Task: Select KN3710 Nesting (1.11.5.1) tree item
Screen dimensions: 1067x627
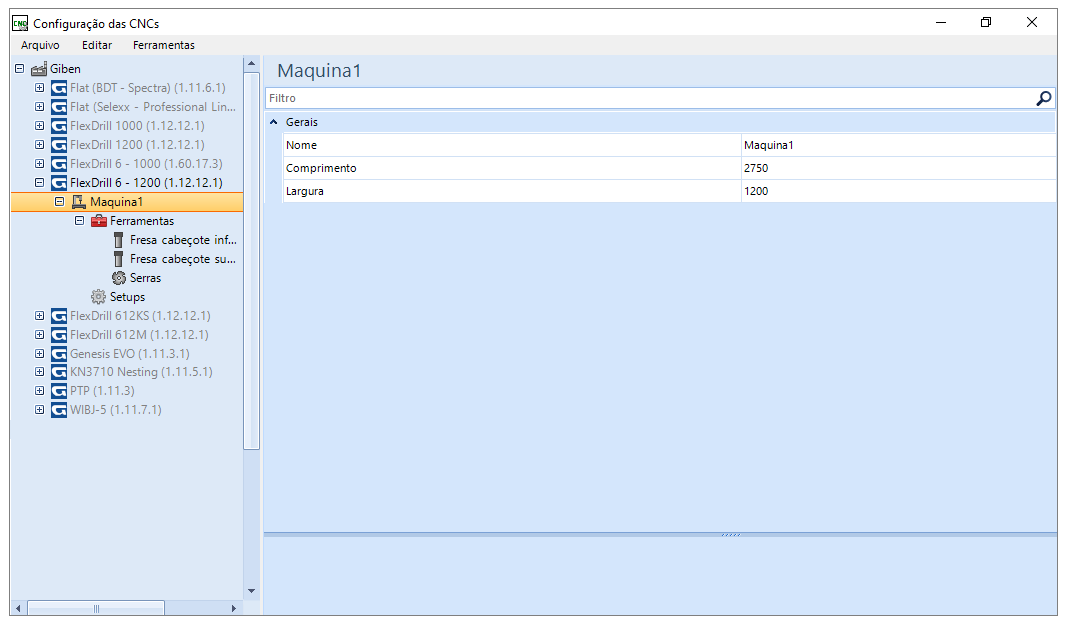Action: [142, 372]
